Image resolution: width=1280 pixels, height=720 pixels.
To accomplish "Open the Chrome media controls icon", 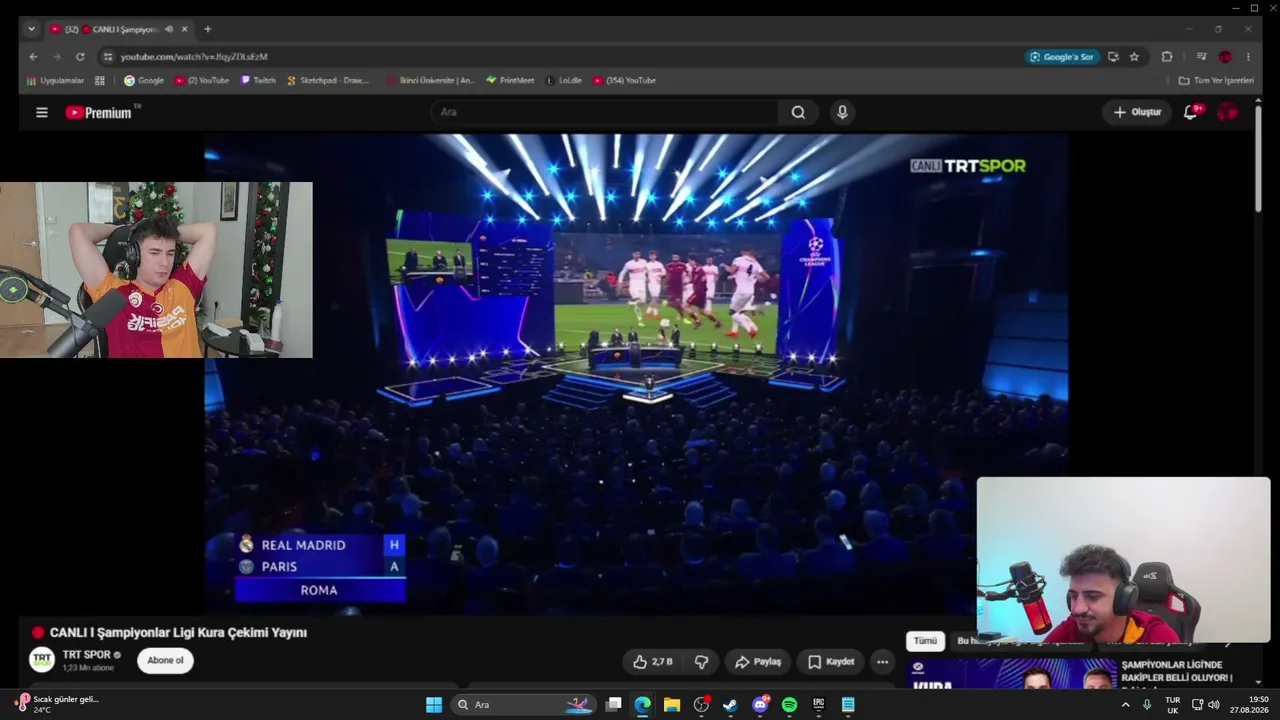I will click(x=1202, y=57).
